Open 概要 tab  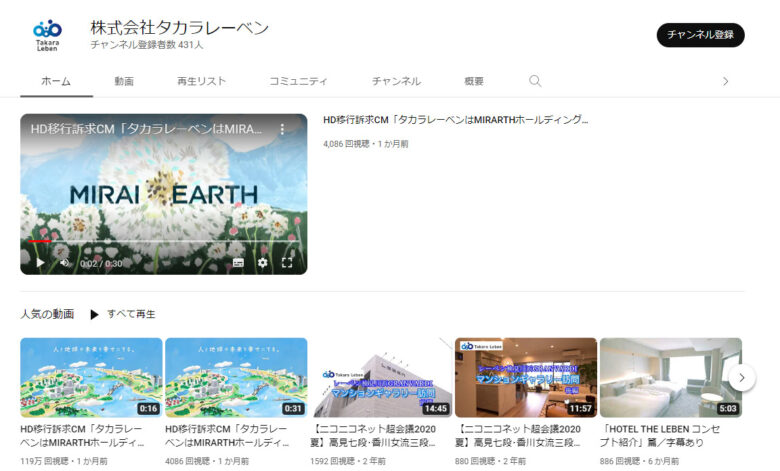tap(474, 81)
